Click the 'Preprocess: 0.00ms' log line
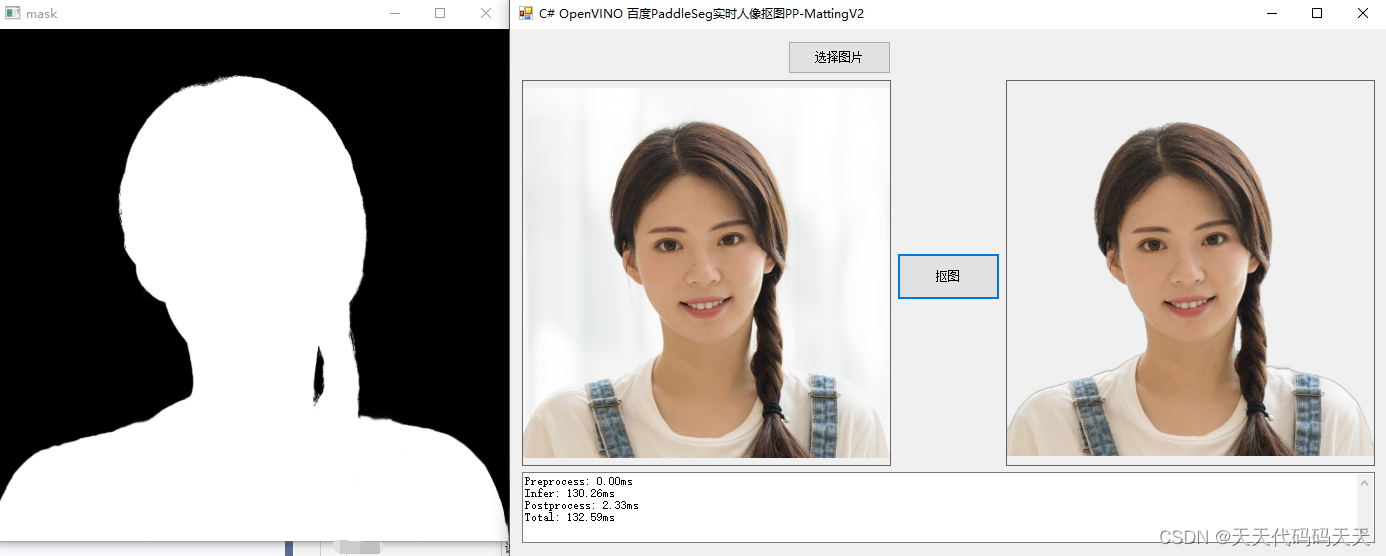The width and height of the screenshot is (1386, 556). [579, 482]
